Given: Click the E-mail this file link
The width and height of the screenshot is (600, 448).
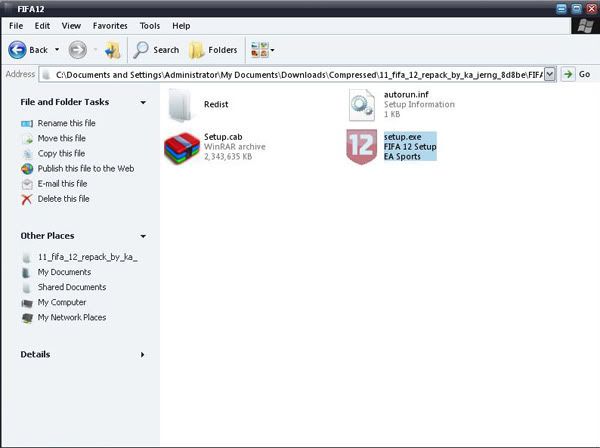Looking at the screenshot, I should pos(62,184).
